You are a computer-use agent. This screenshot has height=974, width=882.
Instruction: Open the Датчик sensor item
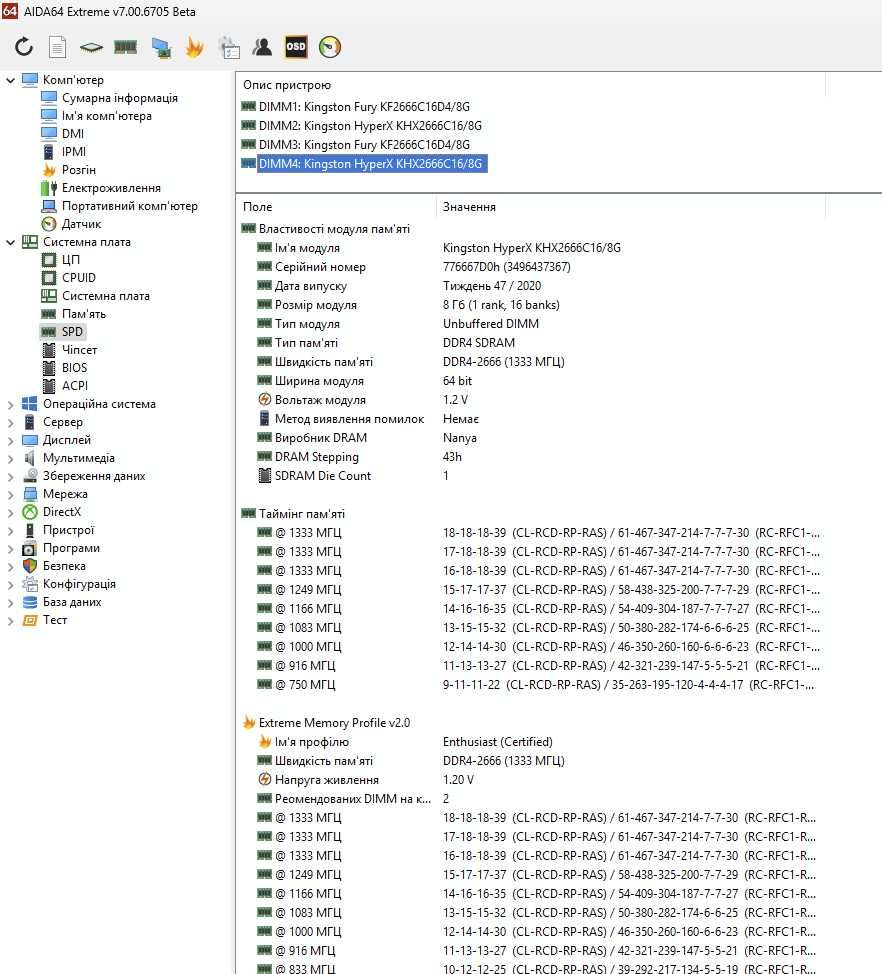(x=81, y=224)
